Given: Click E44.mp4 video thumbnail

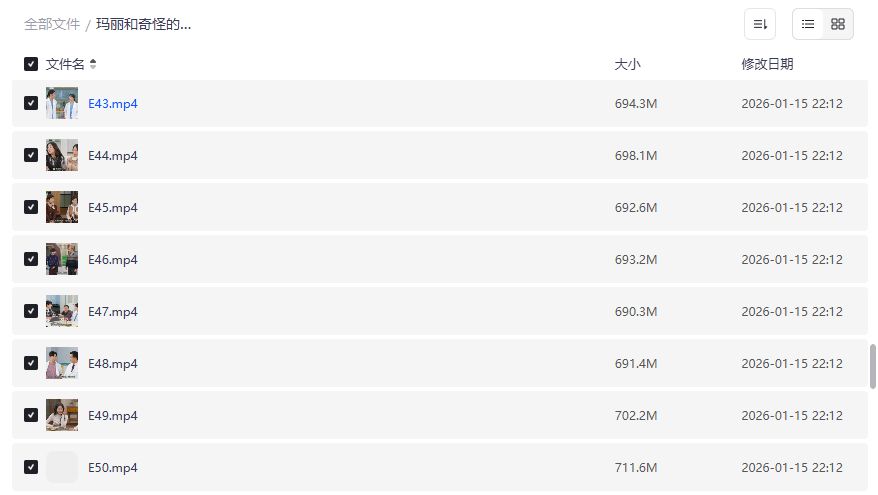Looking at the screenshot, I should (x=62, y=155).
